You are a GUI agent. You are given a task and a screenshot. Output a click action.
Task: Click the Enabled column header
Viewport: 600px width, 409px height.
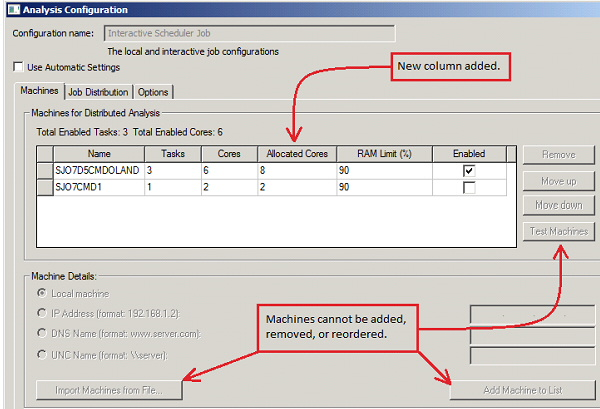coord(470,154)
